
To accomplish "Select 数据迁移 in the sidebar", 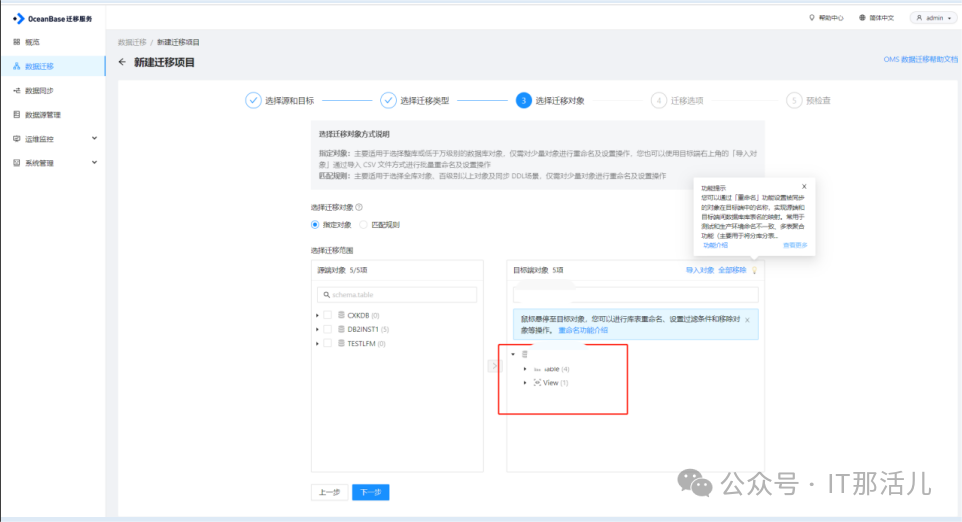I will 53,66.
